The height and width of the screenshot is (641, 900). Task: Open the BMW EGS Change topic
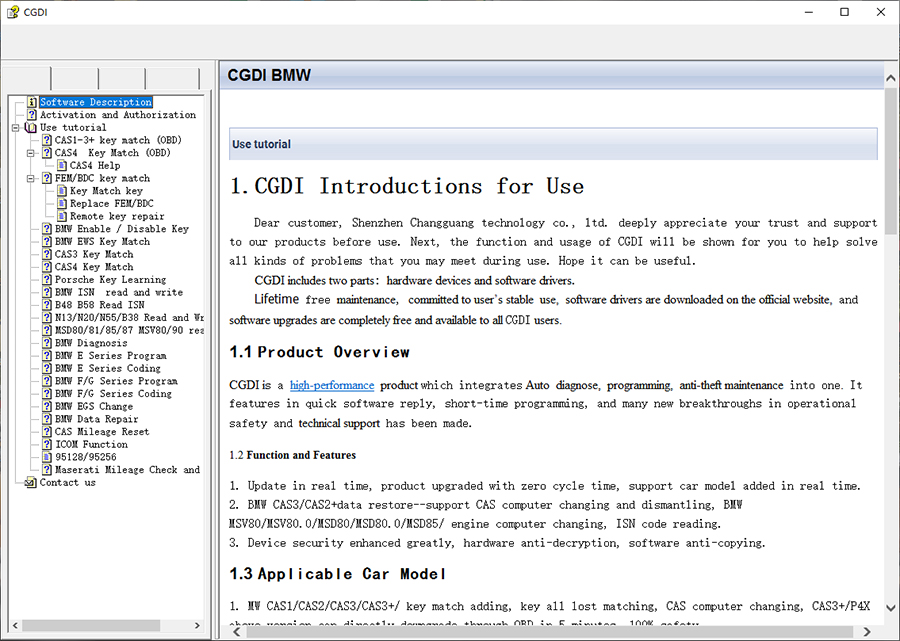(93, 407)
